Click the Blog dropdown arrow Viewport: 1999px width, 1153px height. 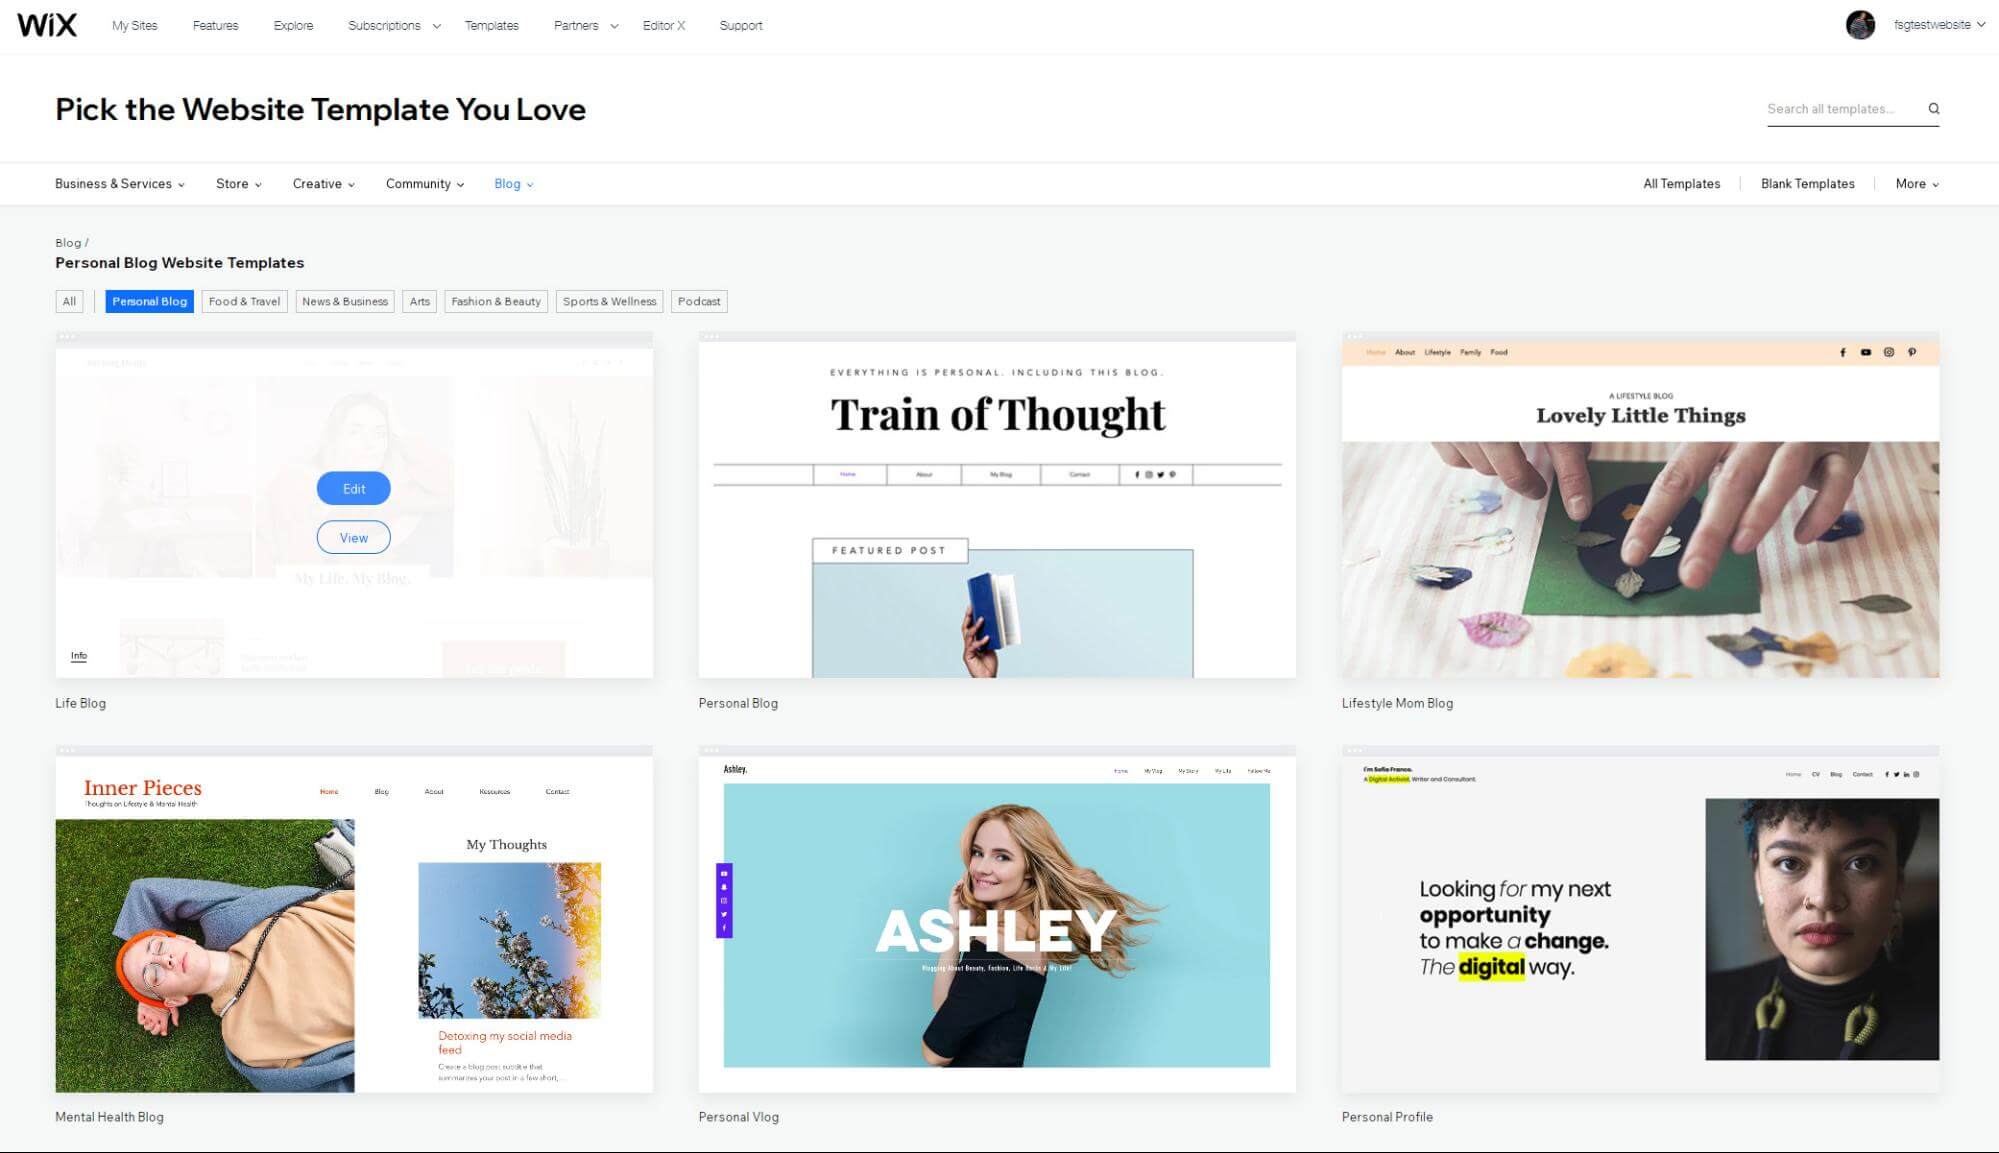click(529, 184)
